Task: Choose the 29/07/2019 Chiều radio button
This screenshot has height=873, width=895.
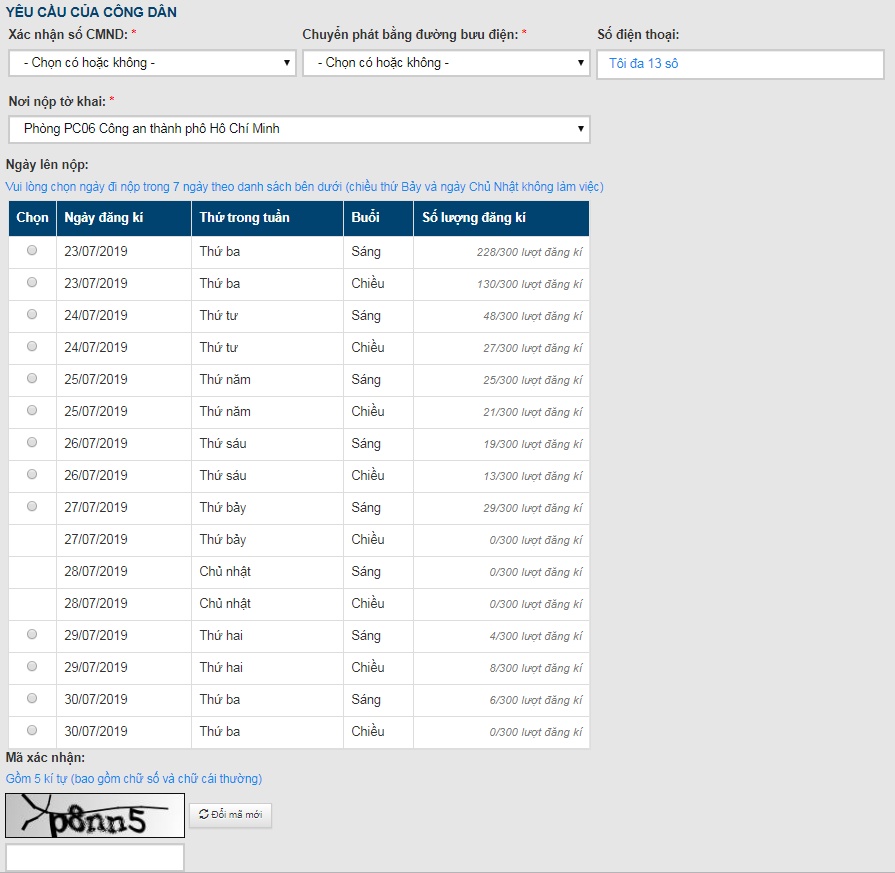Action: pos(32,666)
